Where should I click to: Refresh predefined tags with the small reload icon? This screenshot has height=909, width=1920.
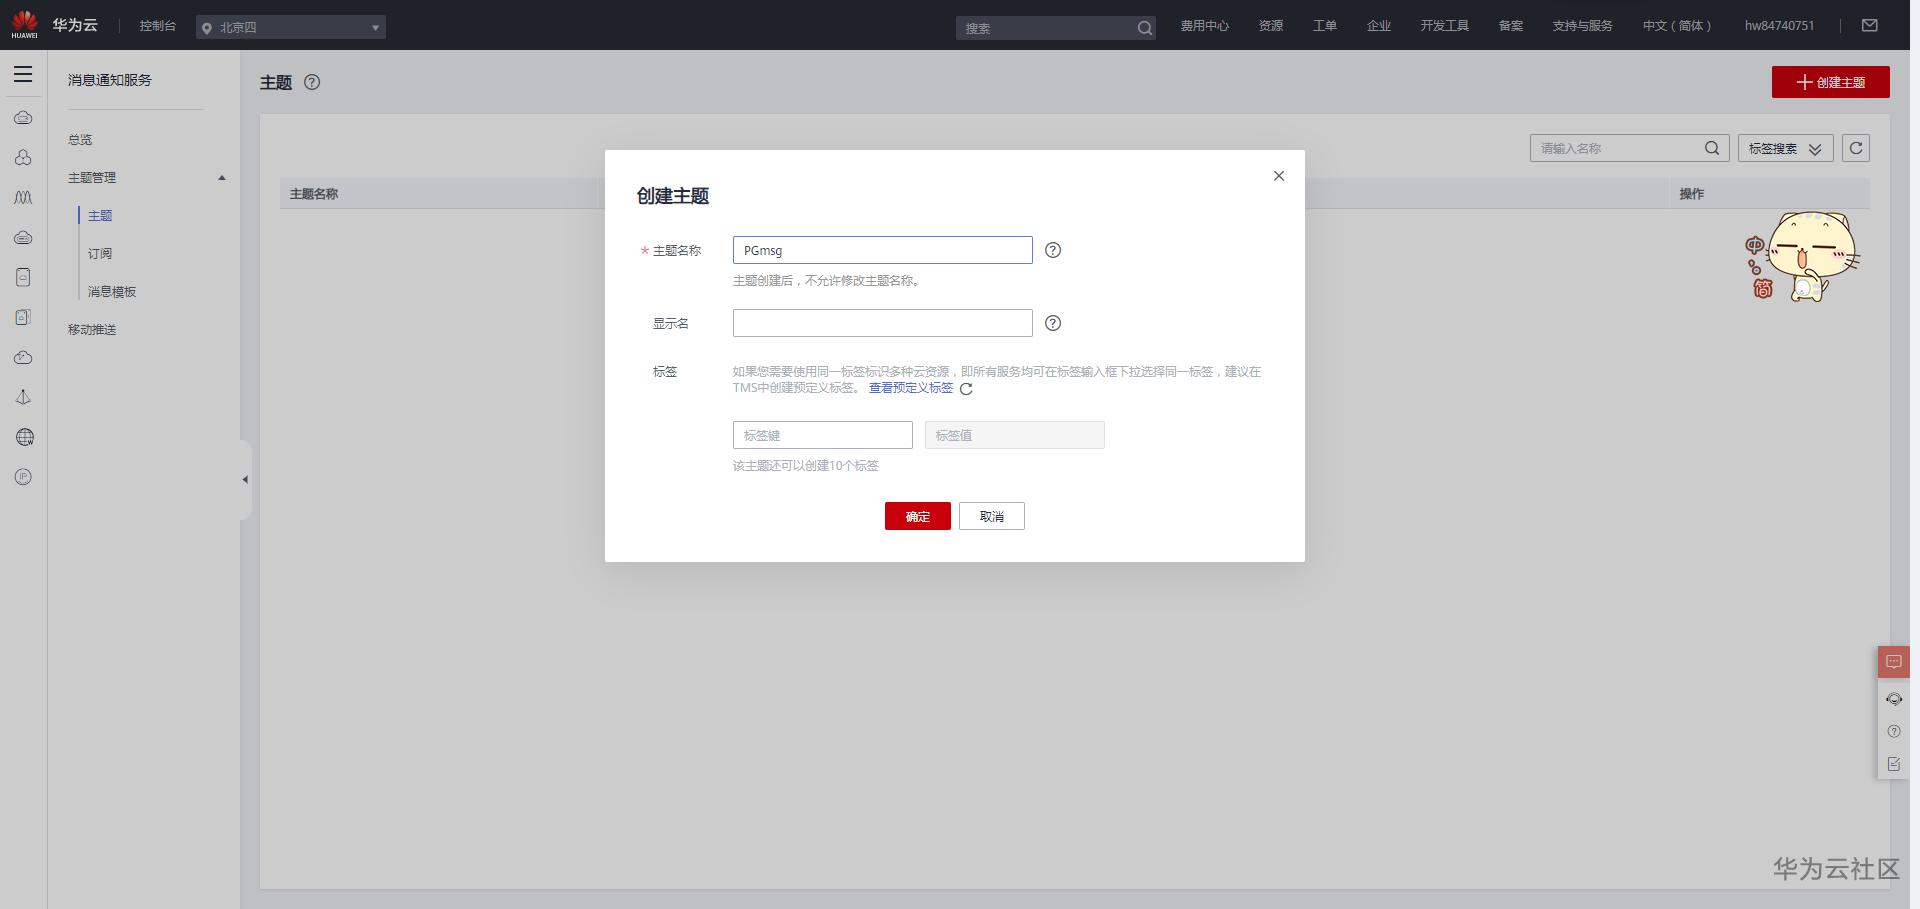pyautogui.click(x=966, y=389)
